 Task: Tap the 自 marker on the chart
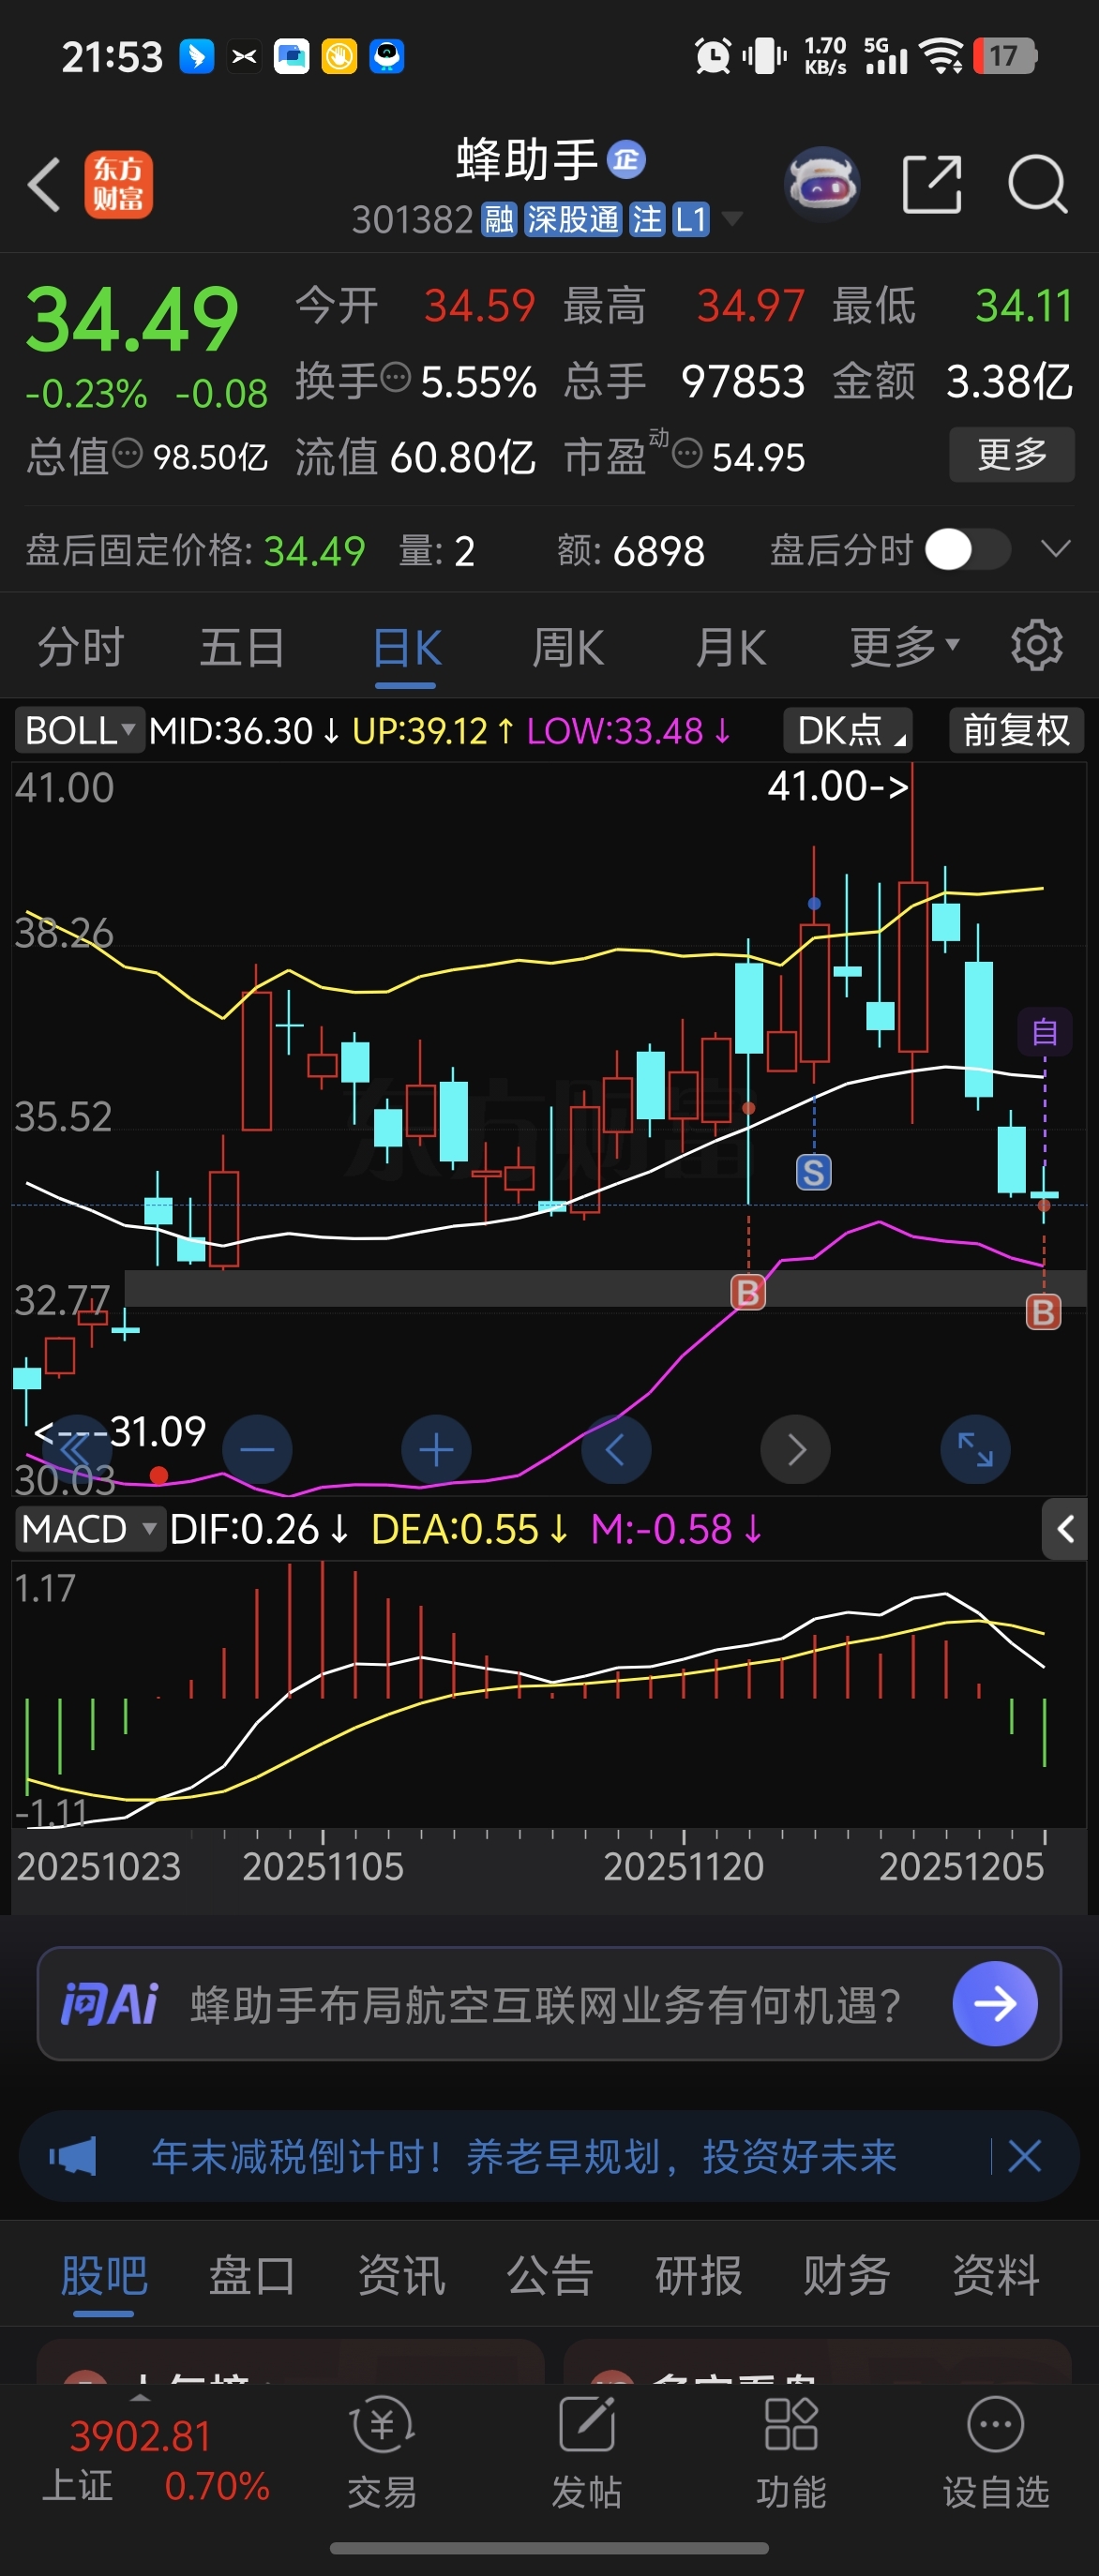(1044, 1031)
